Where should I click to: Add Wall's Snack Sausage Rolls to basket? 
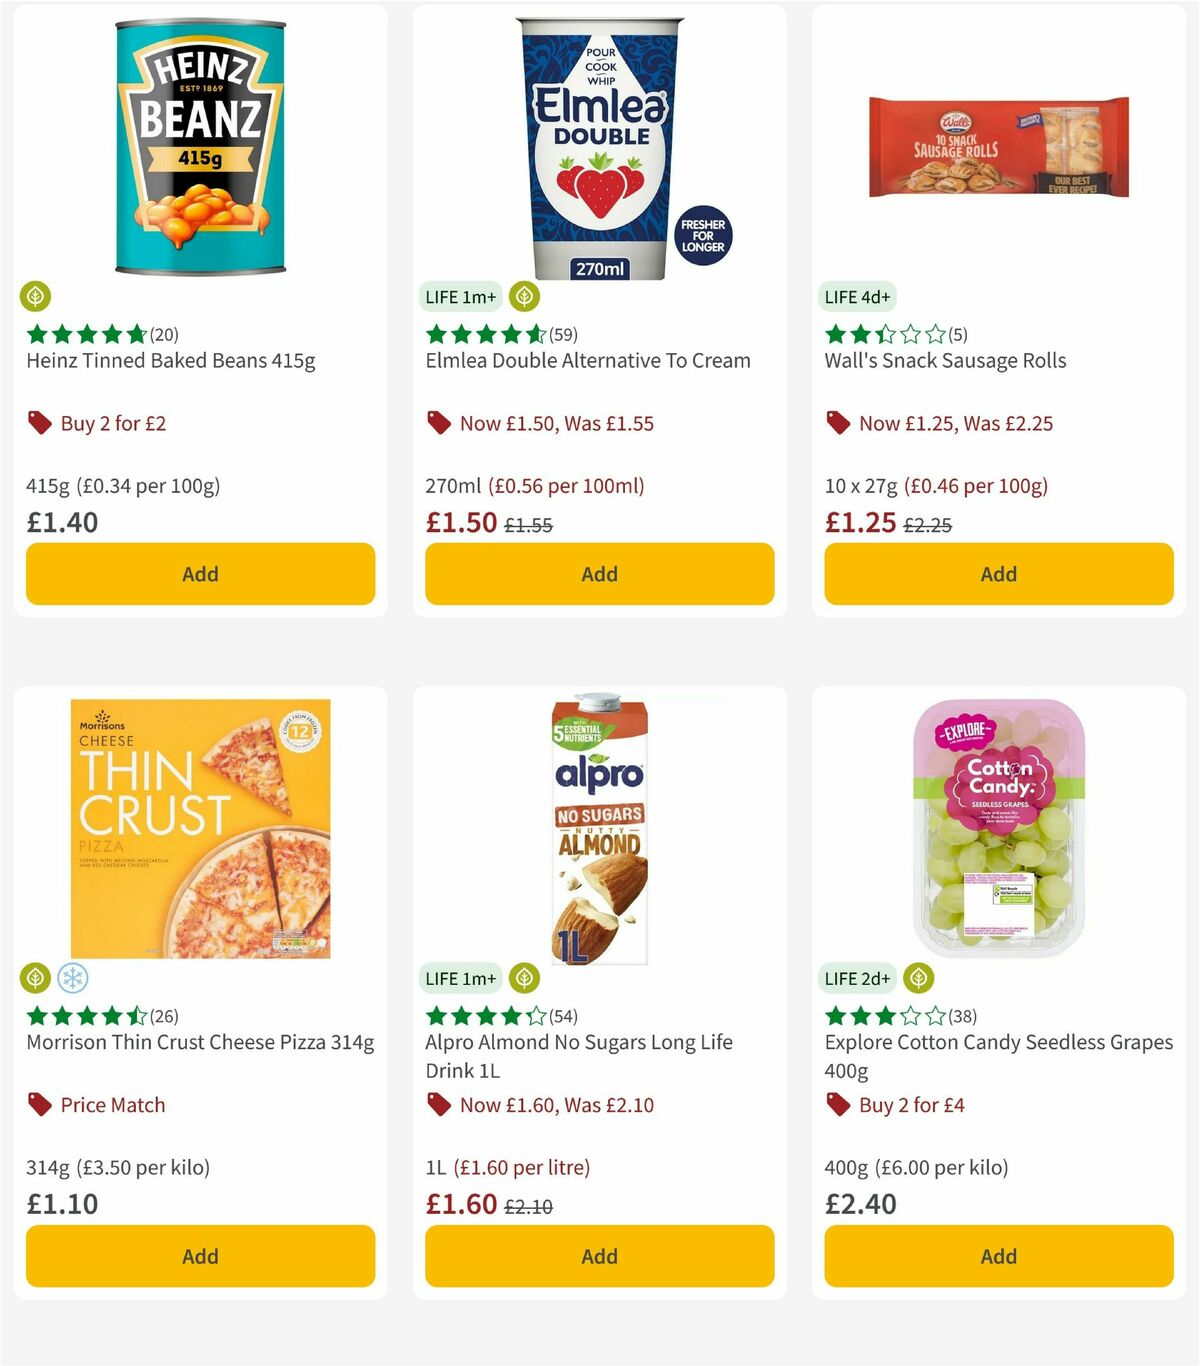[x=998, y=574]
